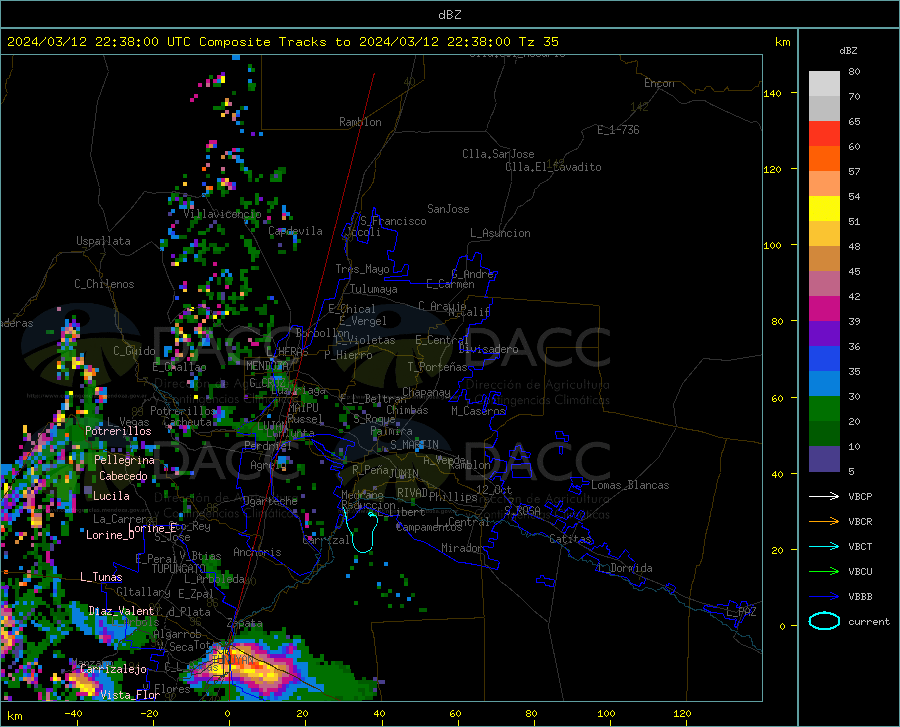Click the Encon label
This screenshot has width=900, height=727.
pos(659,83)
